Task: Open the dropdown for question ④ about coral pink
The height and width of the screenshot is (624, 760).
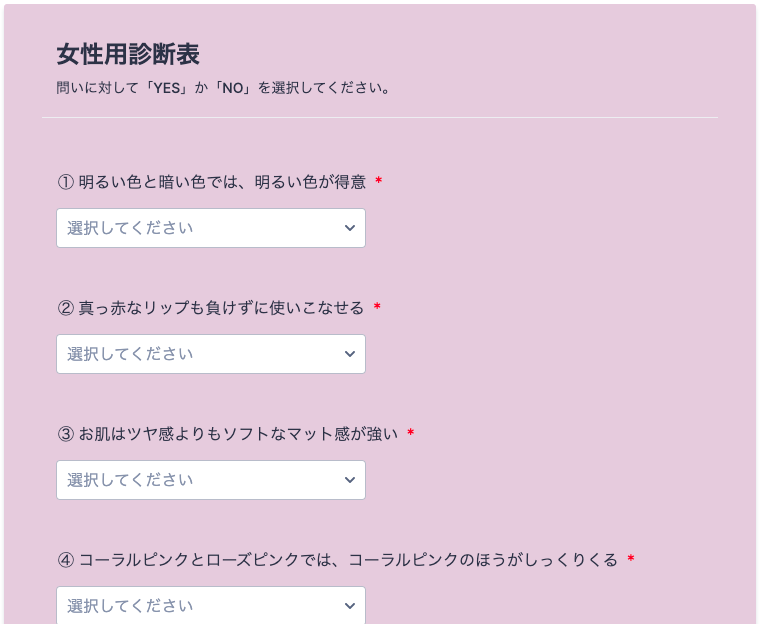Action: click(210, 605)
